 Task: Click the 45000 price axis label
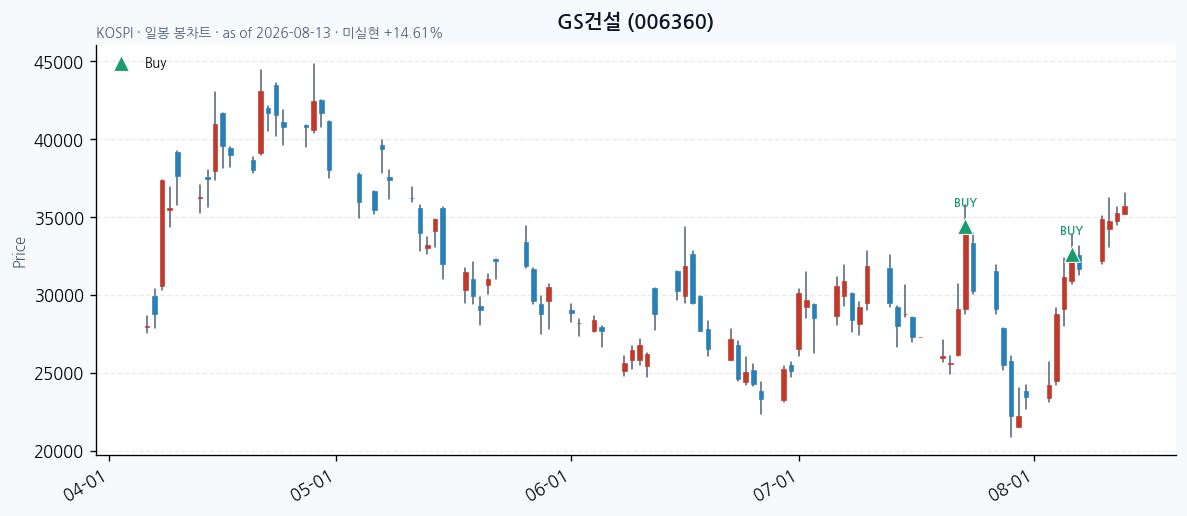point(58,62)
